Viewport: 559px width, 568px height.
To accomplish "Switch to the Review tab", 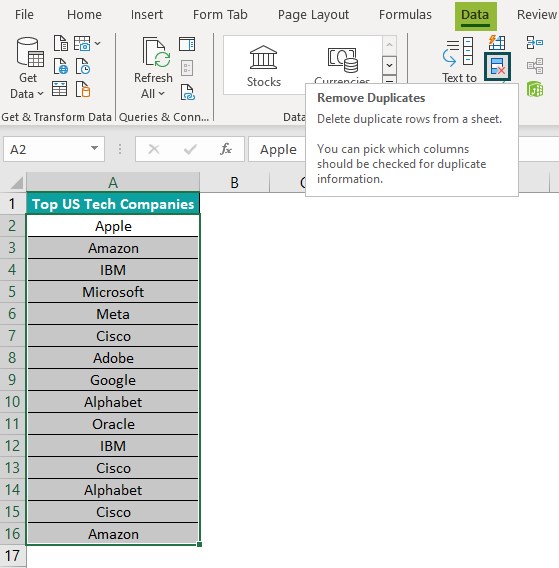I will coord(537,14).
